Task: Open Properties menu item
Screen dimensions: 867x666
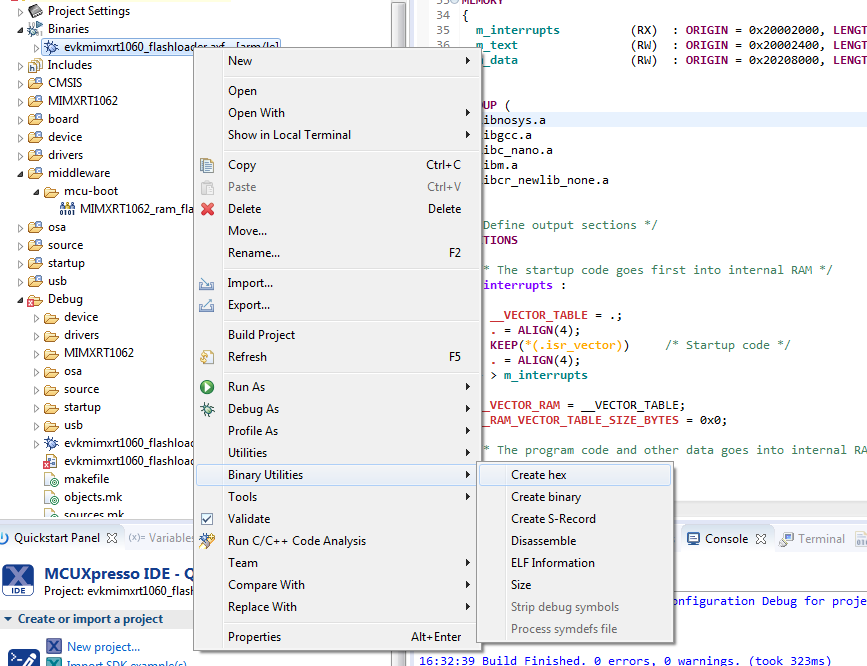Action: (x=337, y=637)
